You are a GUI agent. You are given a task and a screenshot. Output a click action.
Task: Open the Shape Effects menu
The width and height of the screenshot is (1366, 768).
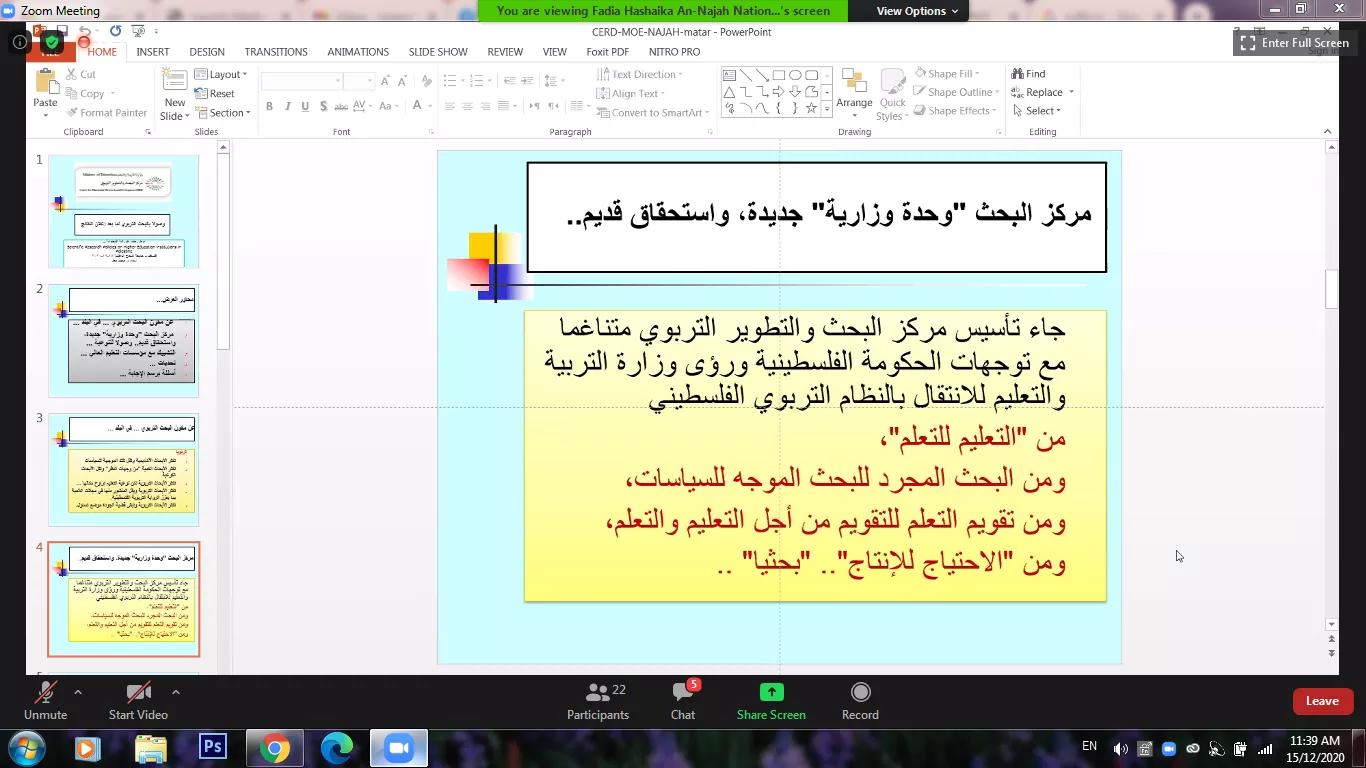point(954,112)
